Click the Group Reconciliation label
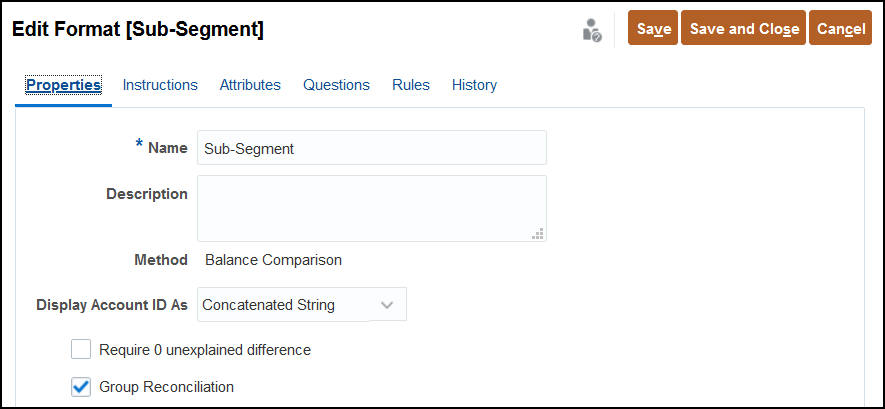885x409 pixels. 167,387
